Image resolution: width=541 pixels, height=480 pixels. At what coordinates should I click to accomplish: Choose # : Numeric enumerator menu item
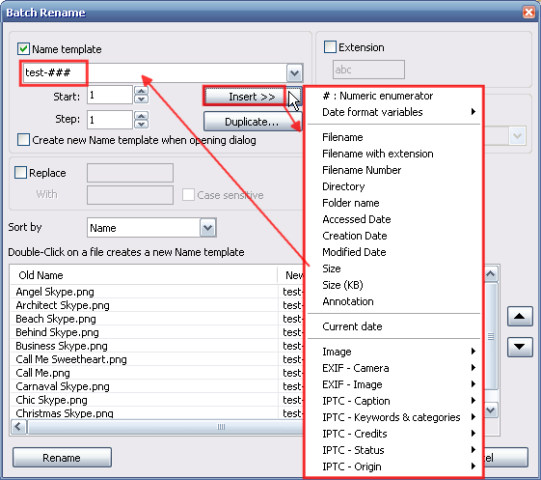[x=394, y=96]
